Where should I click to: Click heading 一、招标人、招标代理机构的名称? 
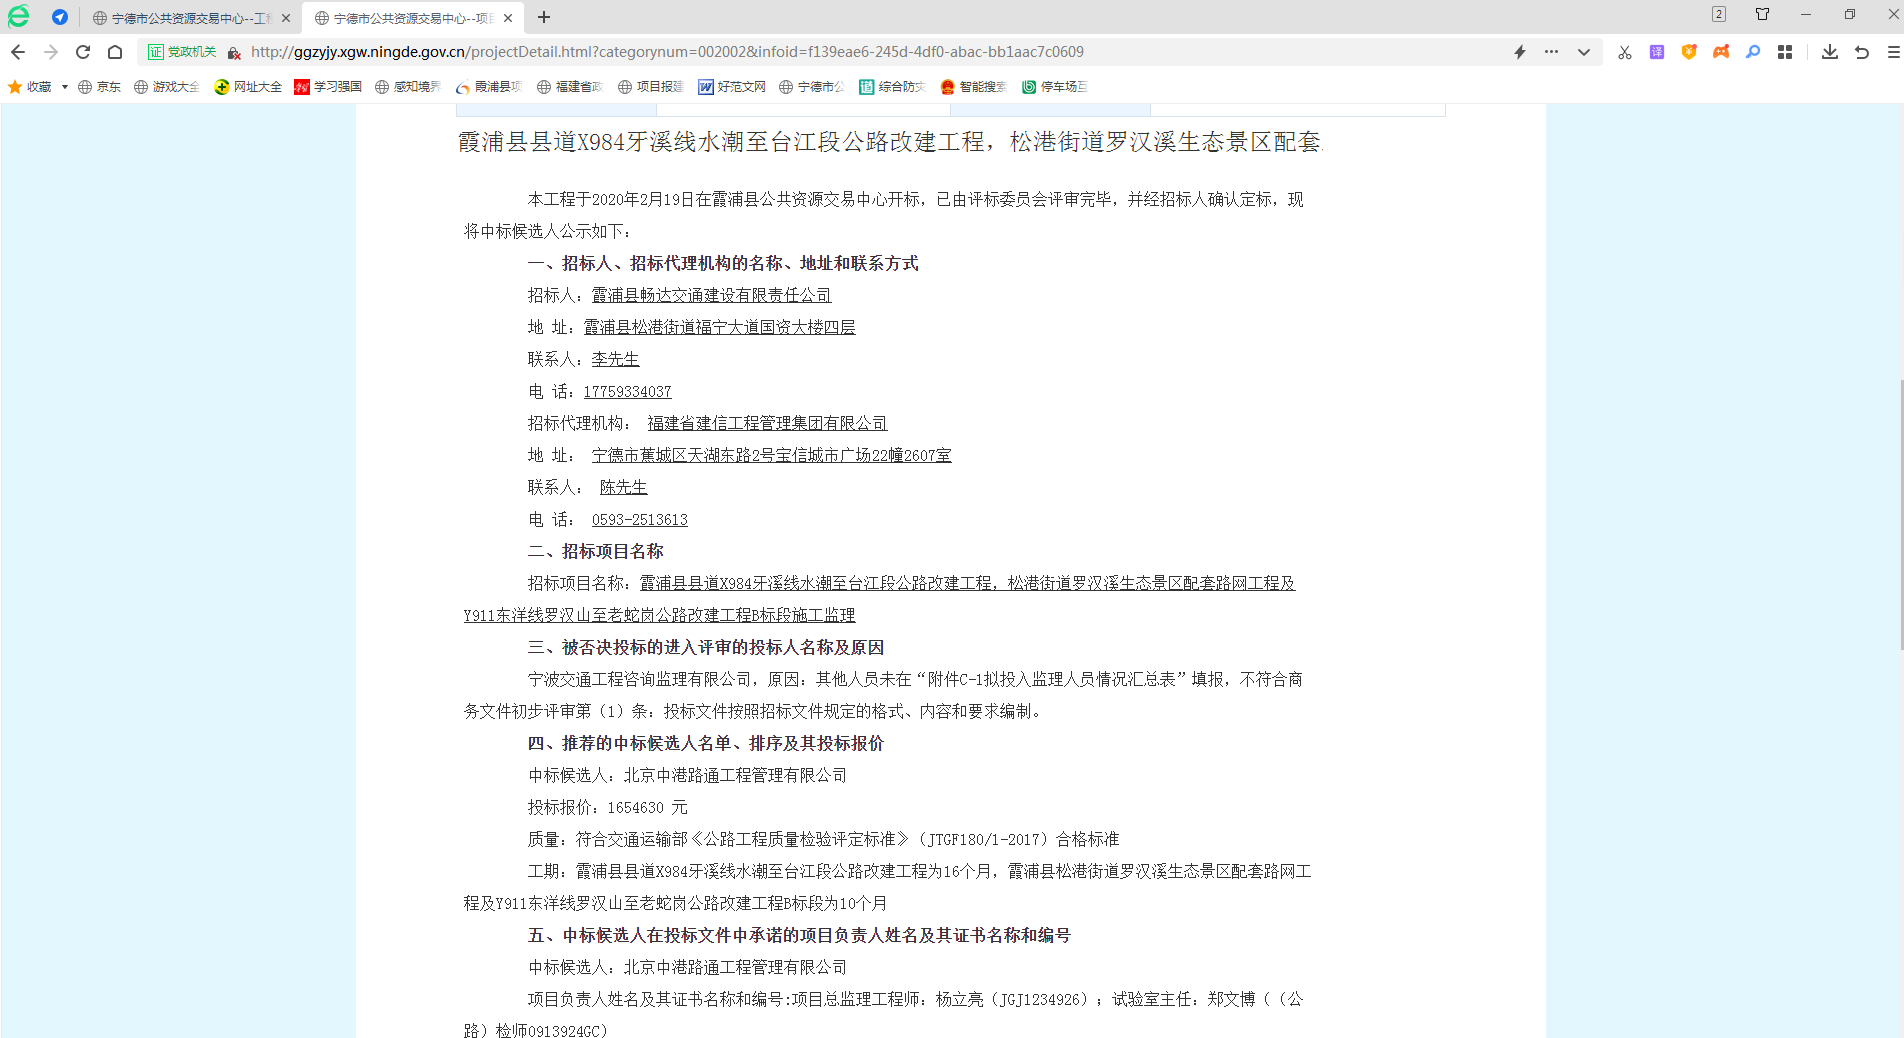click(723, 263)
